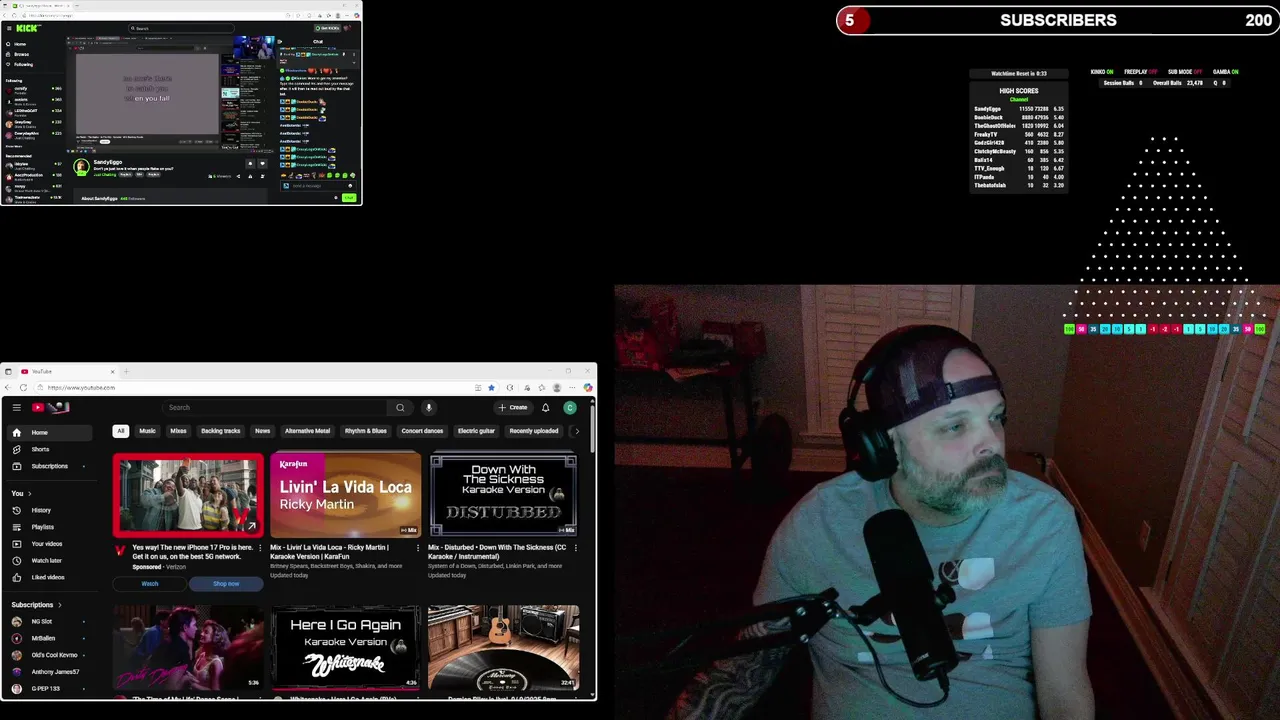Screen dimensions: 1280x720
Task: Open Shorts in the YouTube sidebar
Action: point(50,449)
